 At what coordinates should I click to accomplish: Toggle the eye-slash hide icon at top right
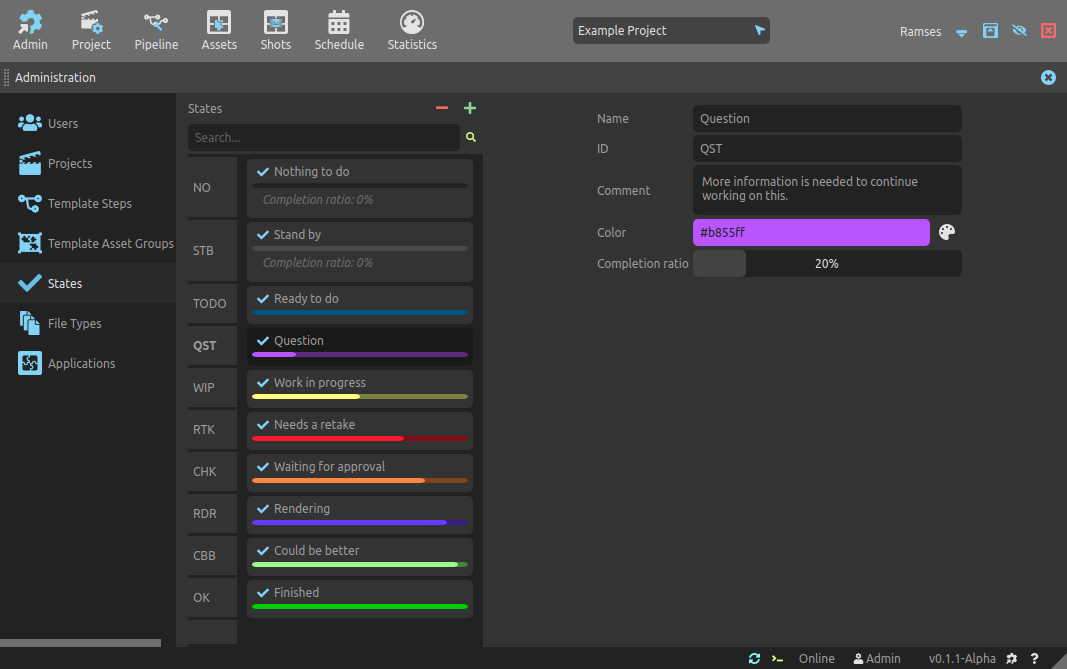point(1019,31)
